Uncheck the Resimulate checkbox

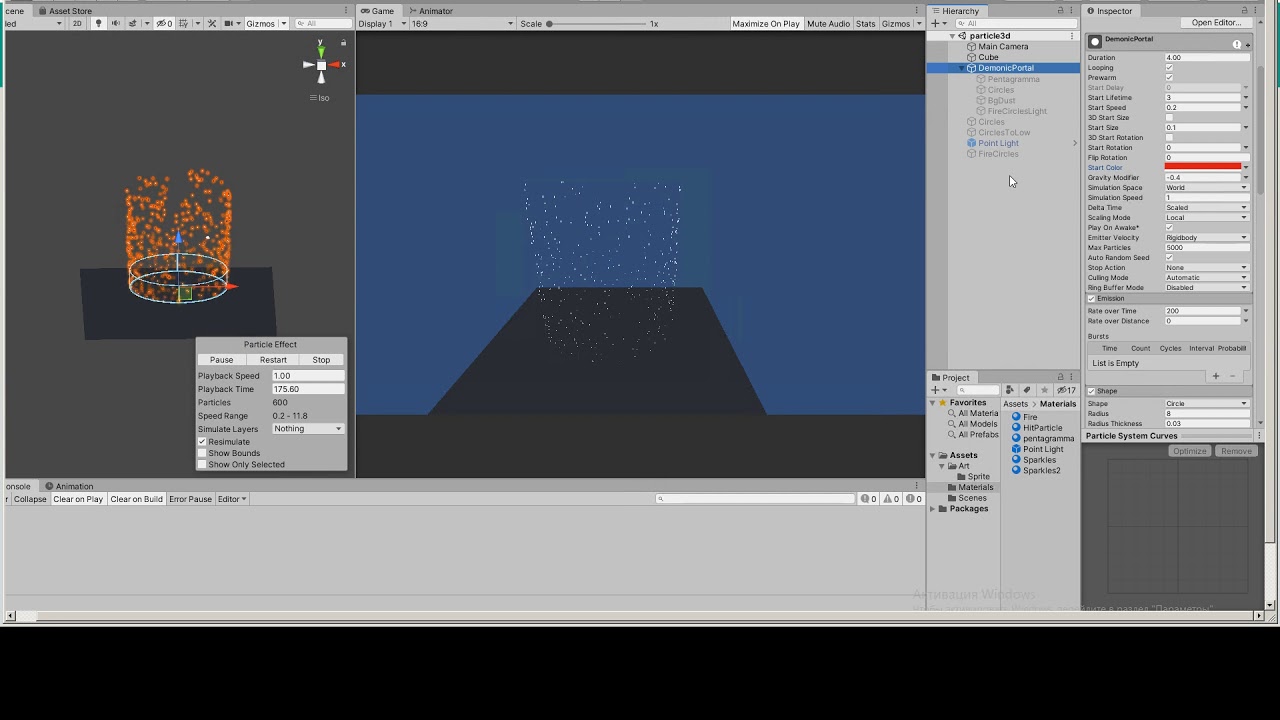[x=202, y=442]
